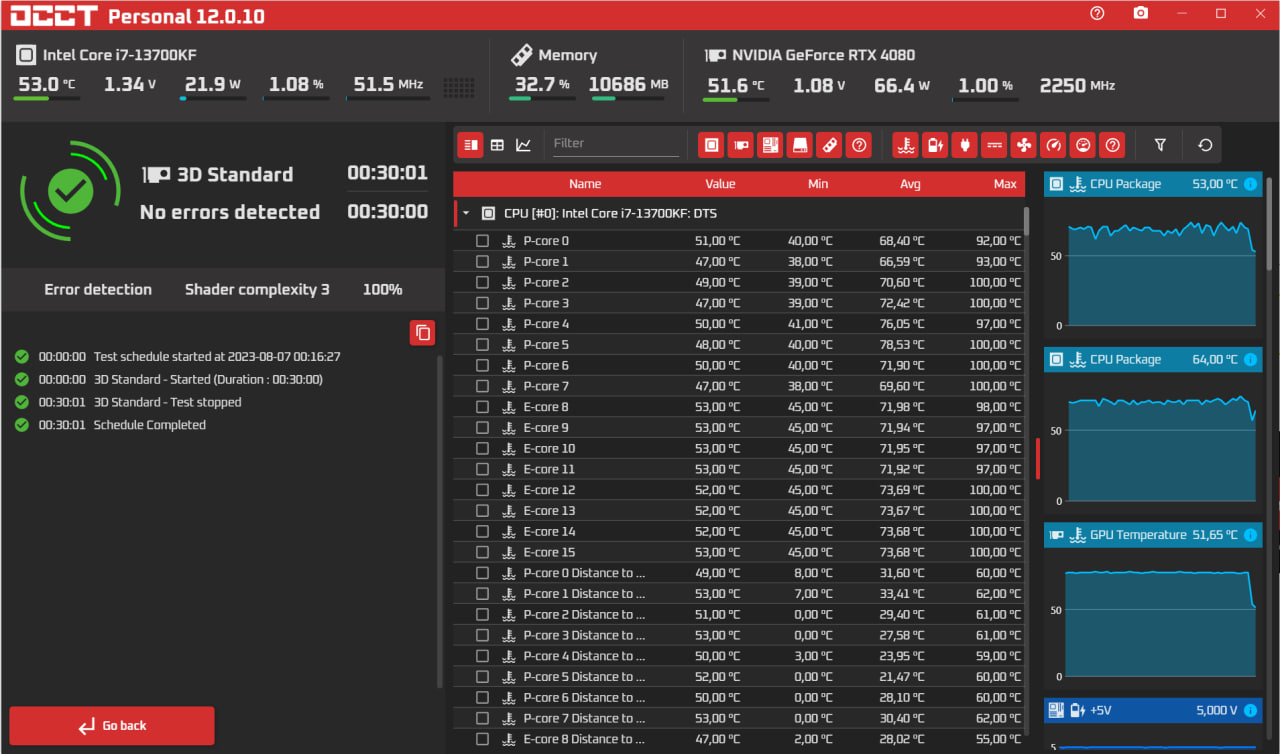
Task: Toggle current sensor type filter
Action: click(994, 145)
